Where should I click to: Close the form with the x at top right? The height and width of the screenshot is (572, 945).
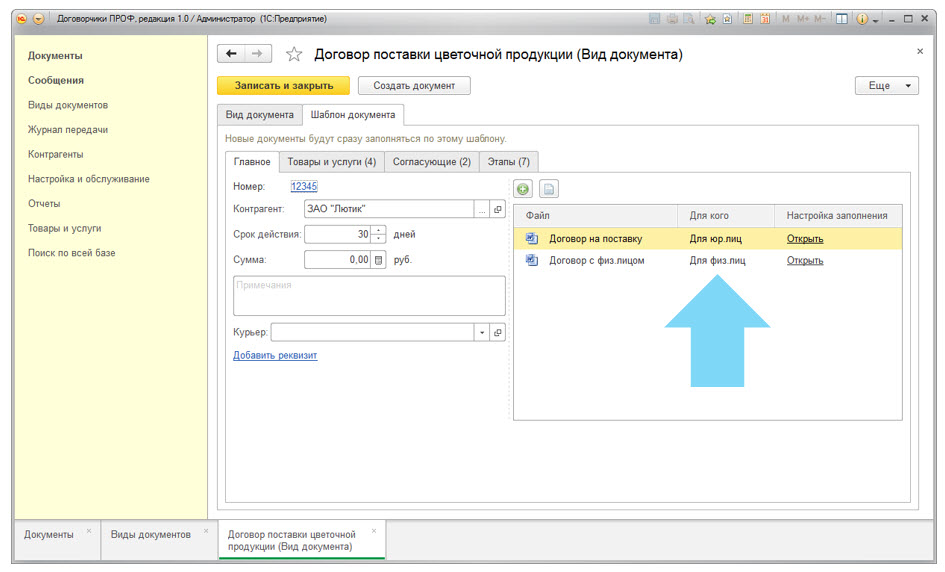[x=920, y=51]
